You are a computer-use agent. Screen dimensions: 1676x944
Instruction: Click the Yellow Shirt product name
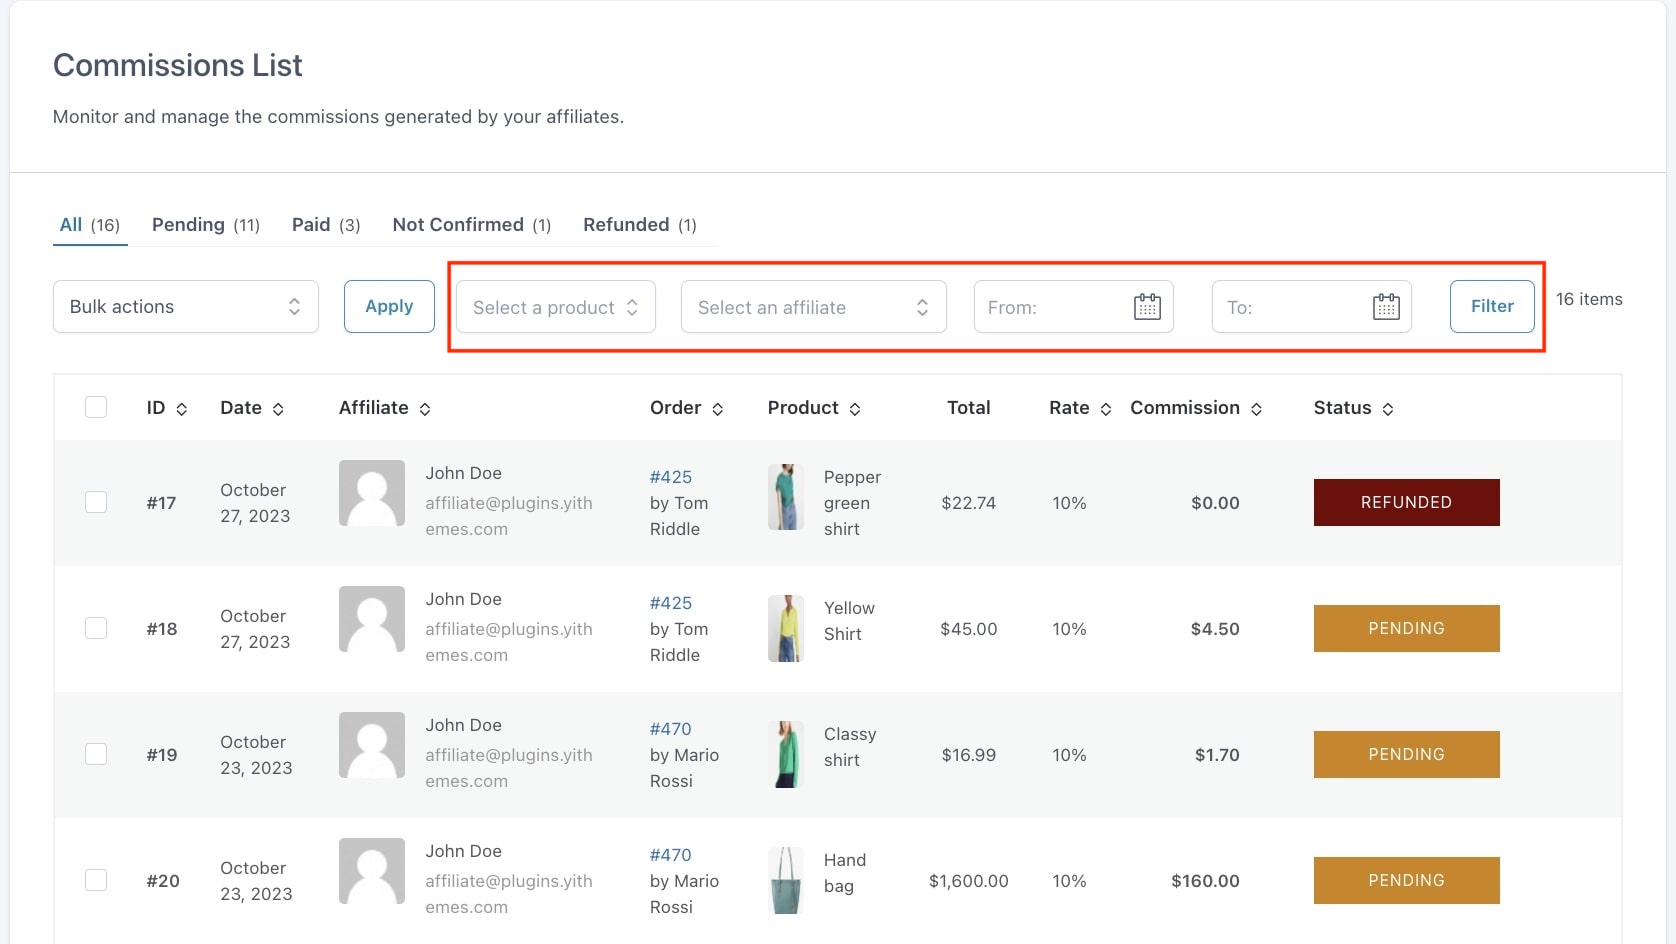849,621
